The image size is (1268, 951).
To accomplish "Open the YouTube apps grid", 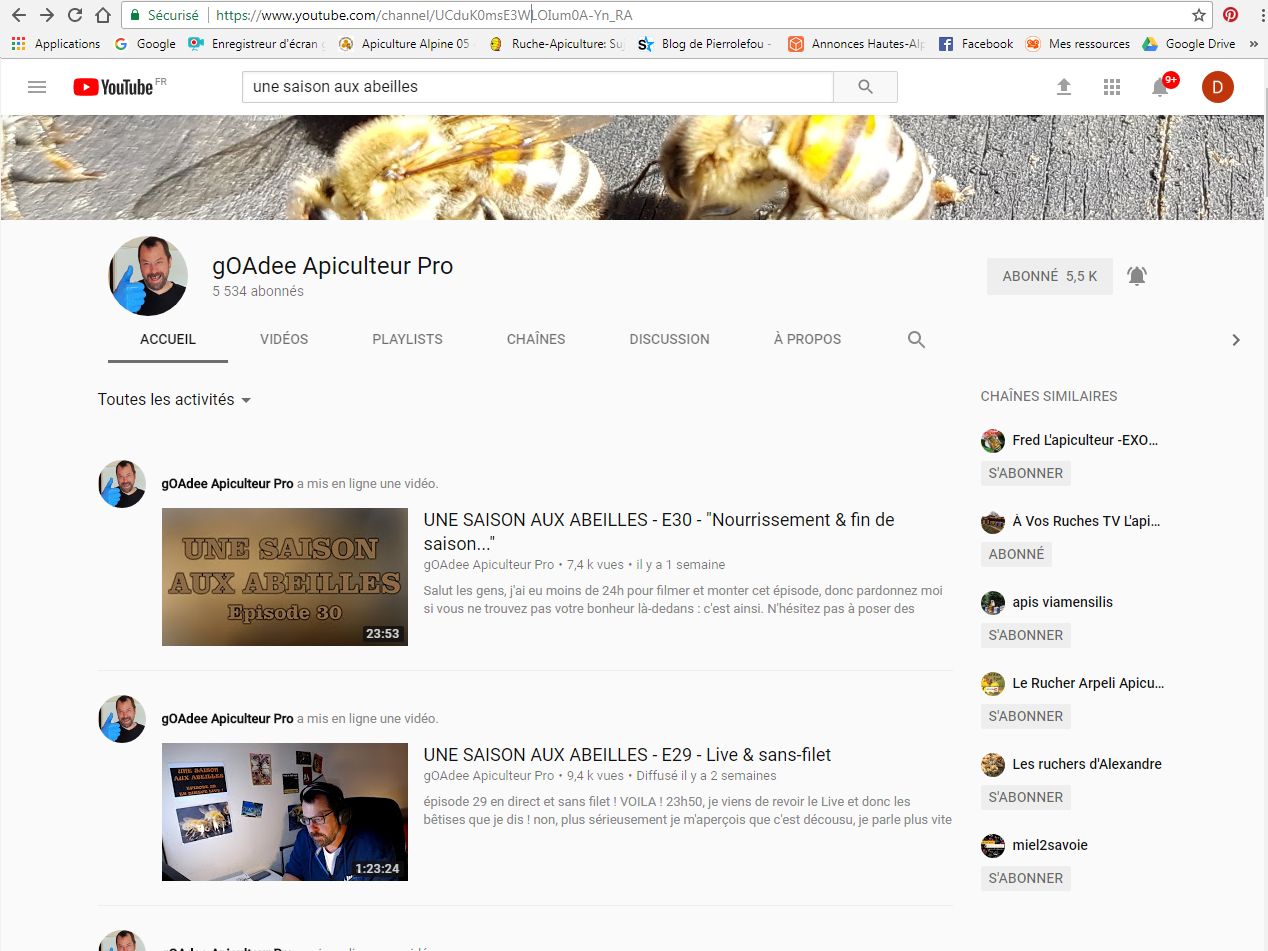I will click(x=1112, y=87).
